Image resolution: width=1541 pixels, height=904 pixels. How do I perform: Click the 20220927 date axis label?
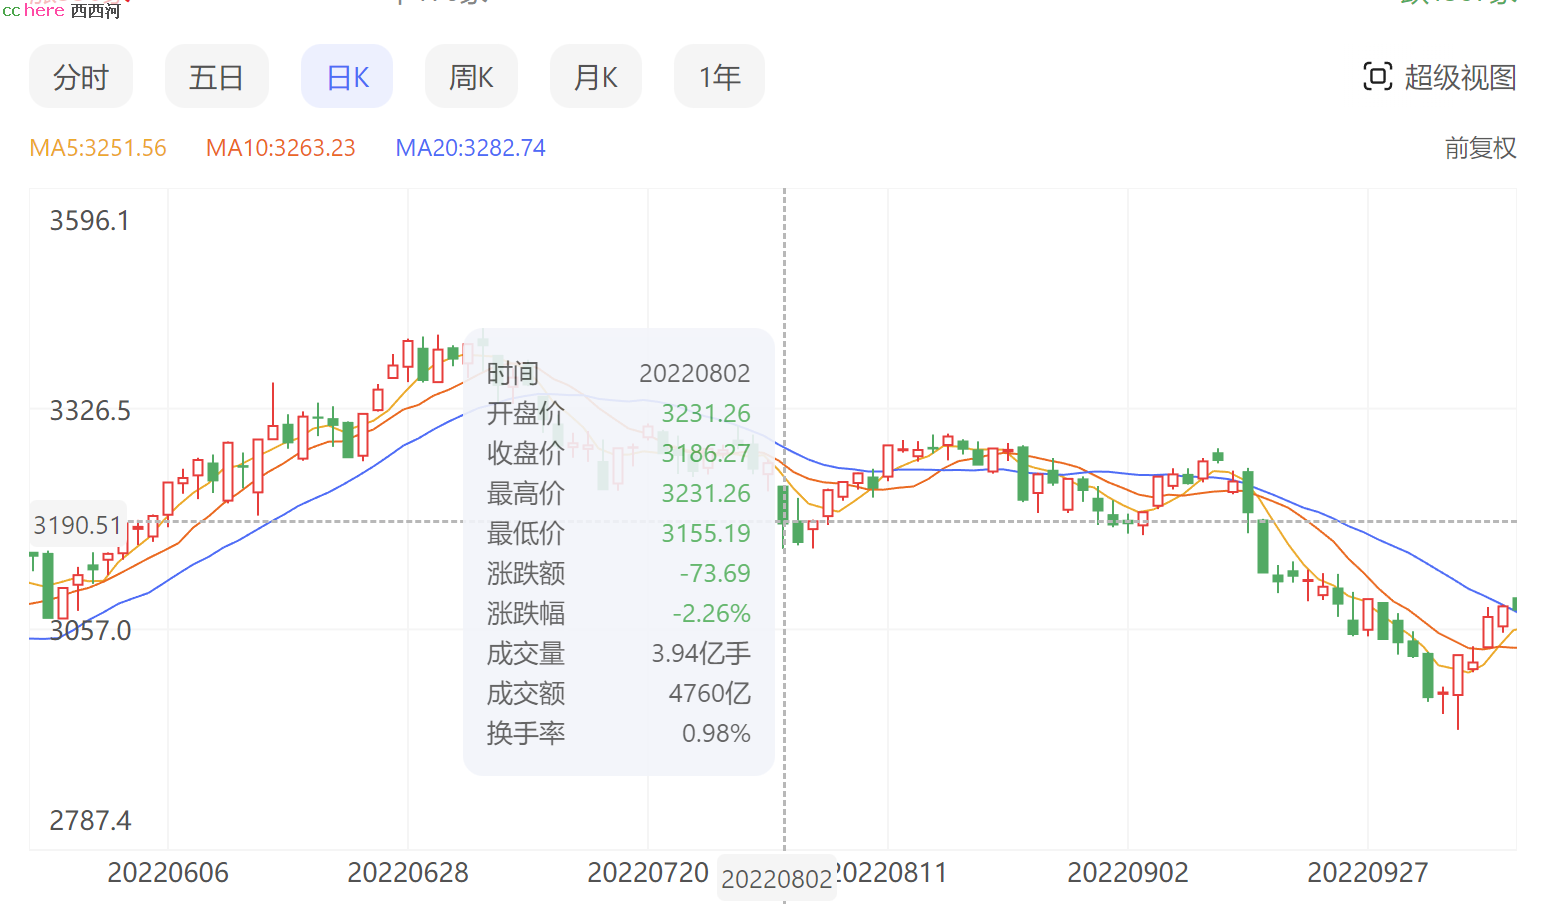tap(1368, 873)
